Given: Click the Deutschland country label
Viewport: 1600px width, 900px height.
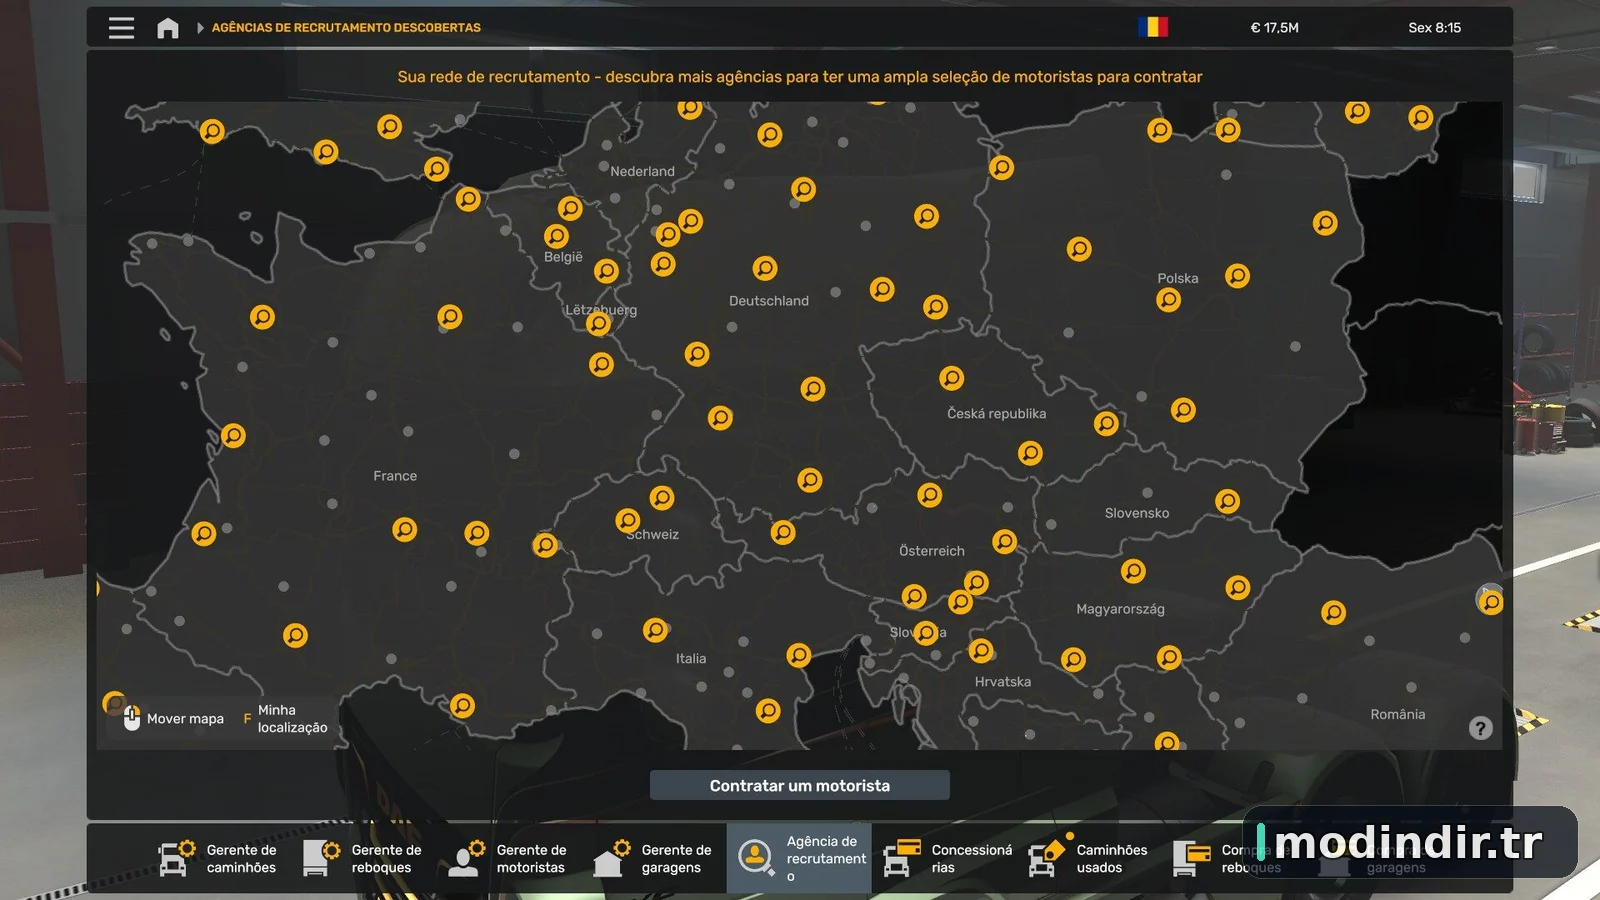Looking at the screenshot, I should (x=769, y=301).
